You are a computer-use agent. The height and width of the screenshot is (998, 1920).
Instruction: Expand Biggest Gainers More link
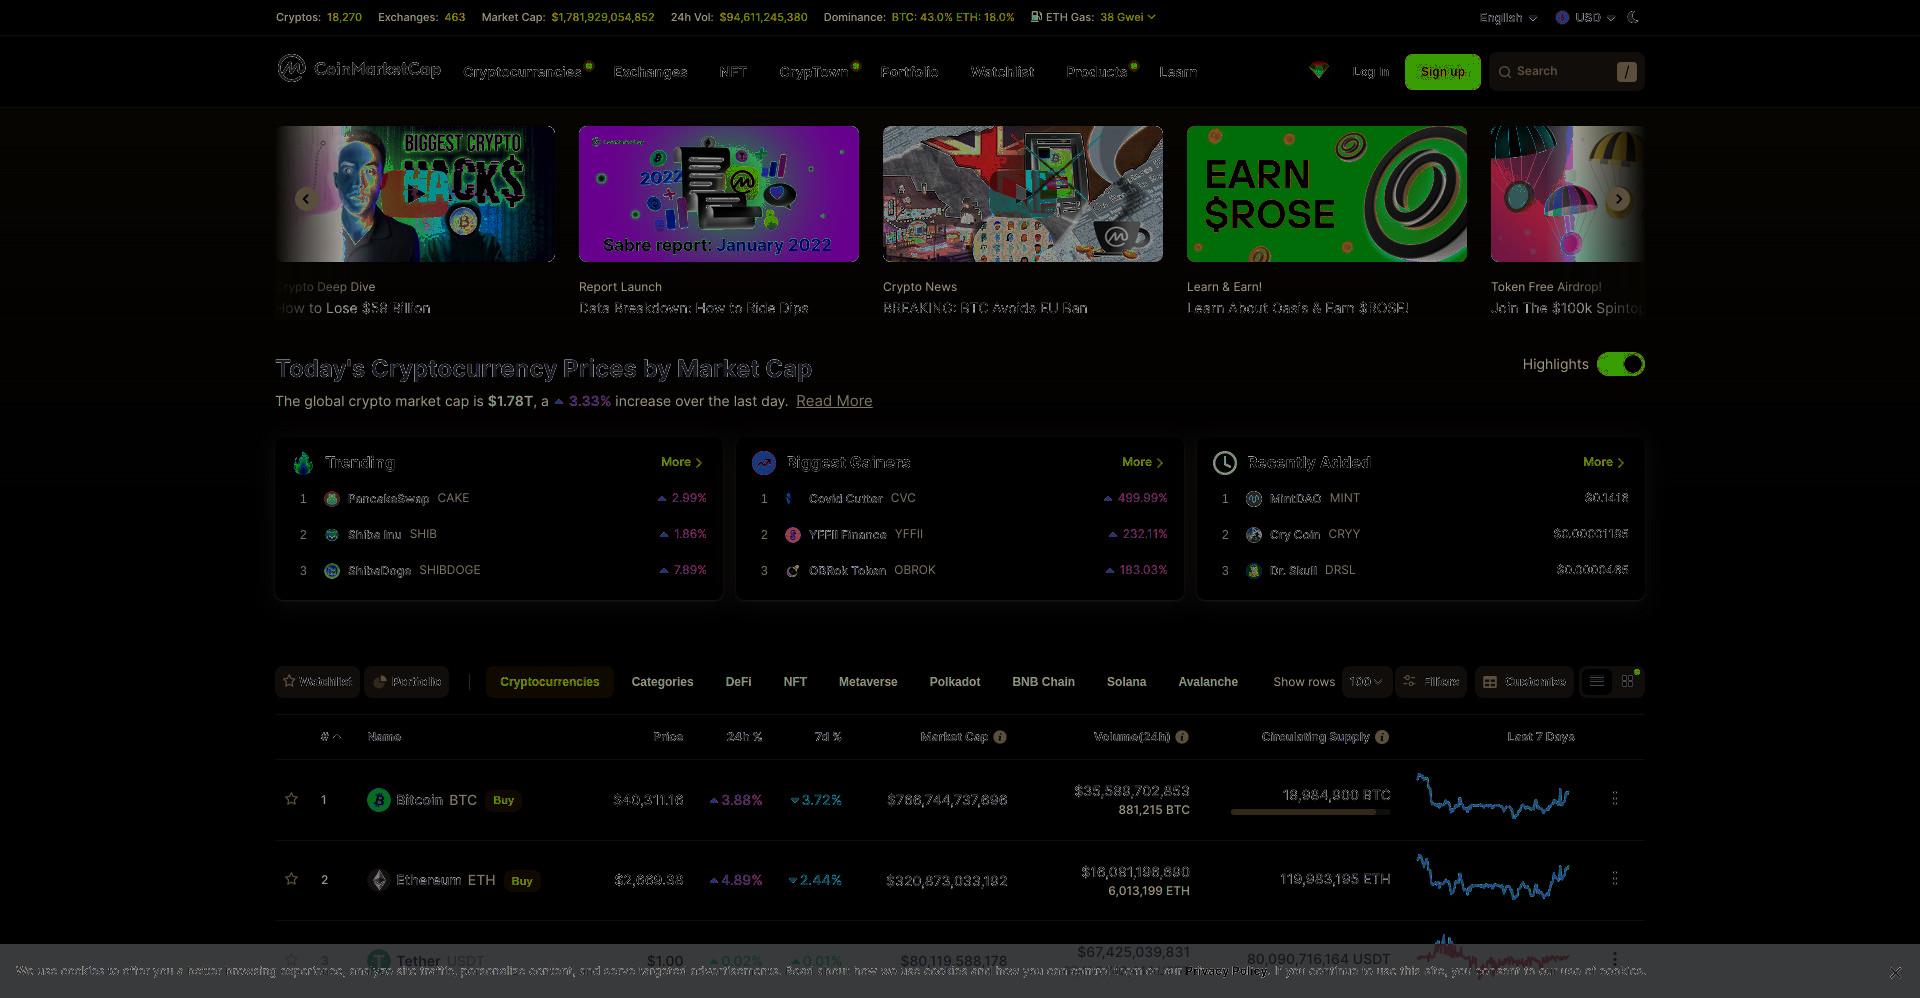[1143, 462]
